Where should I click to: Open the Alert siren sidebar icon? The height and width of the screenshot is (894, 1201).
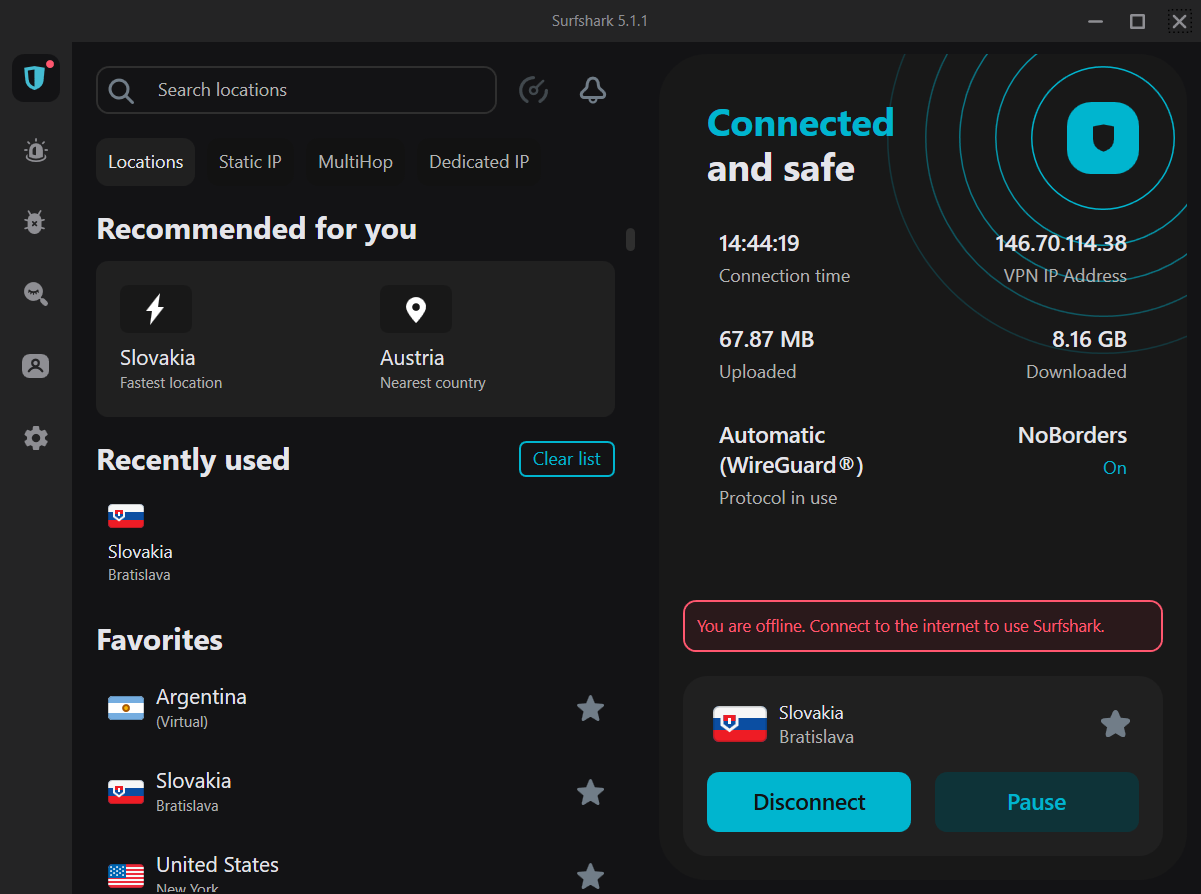[36, 151]
